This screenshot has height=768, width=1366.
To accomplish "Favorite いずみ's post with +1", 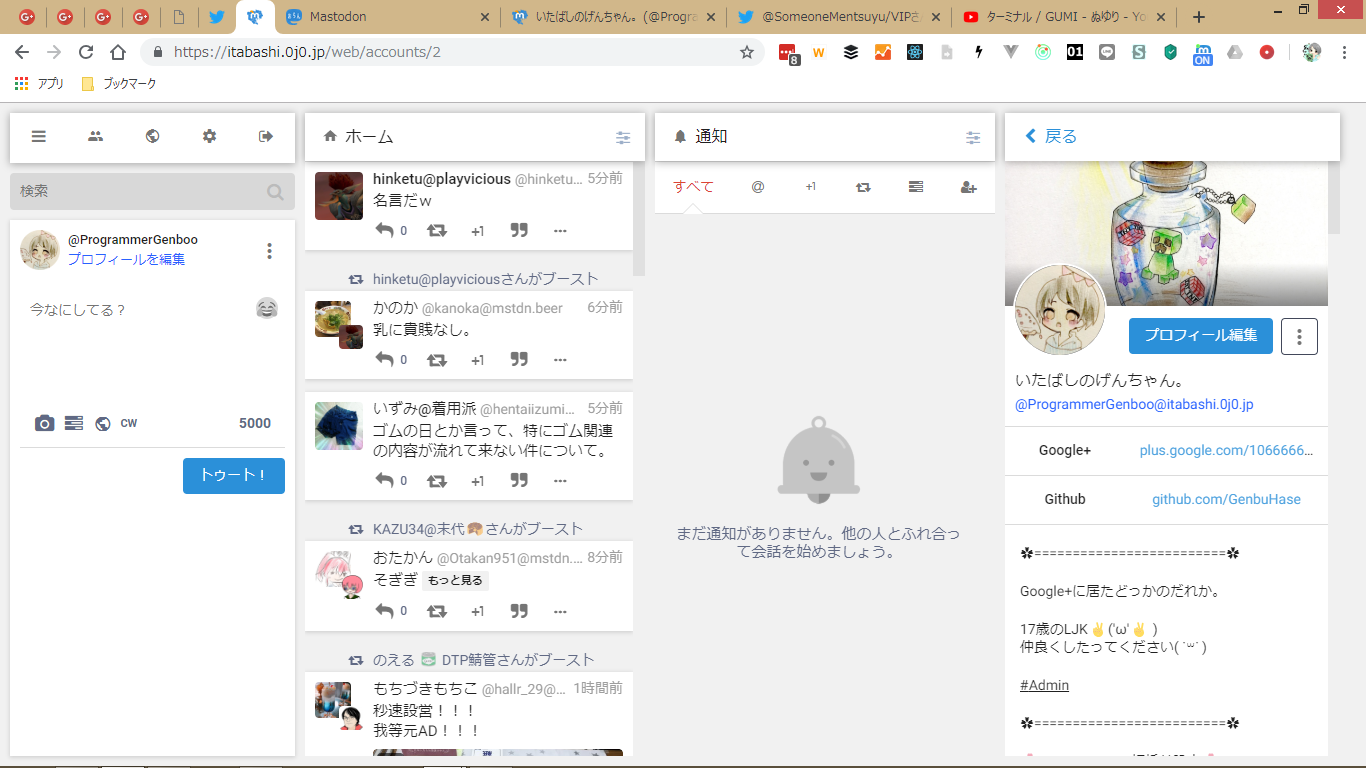I will point(477,481).
